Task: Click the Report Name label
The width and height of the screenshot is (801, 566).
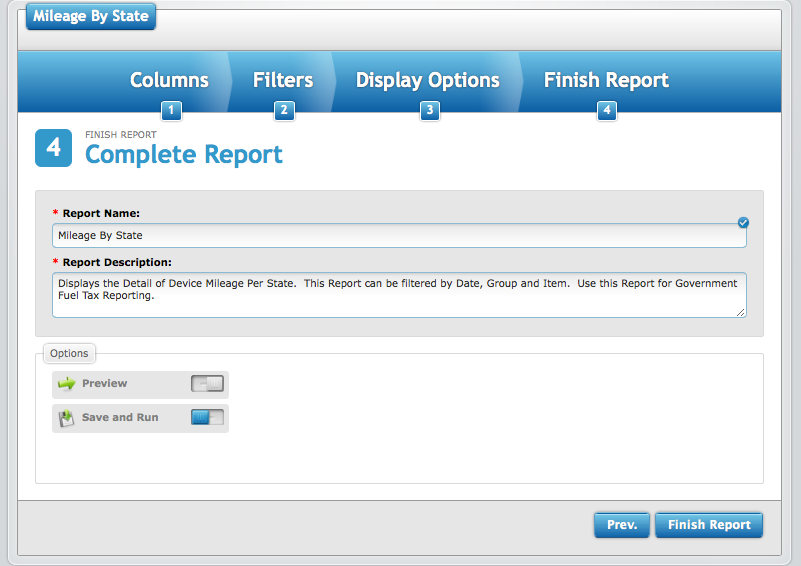Action: [101, 214]
